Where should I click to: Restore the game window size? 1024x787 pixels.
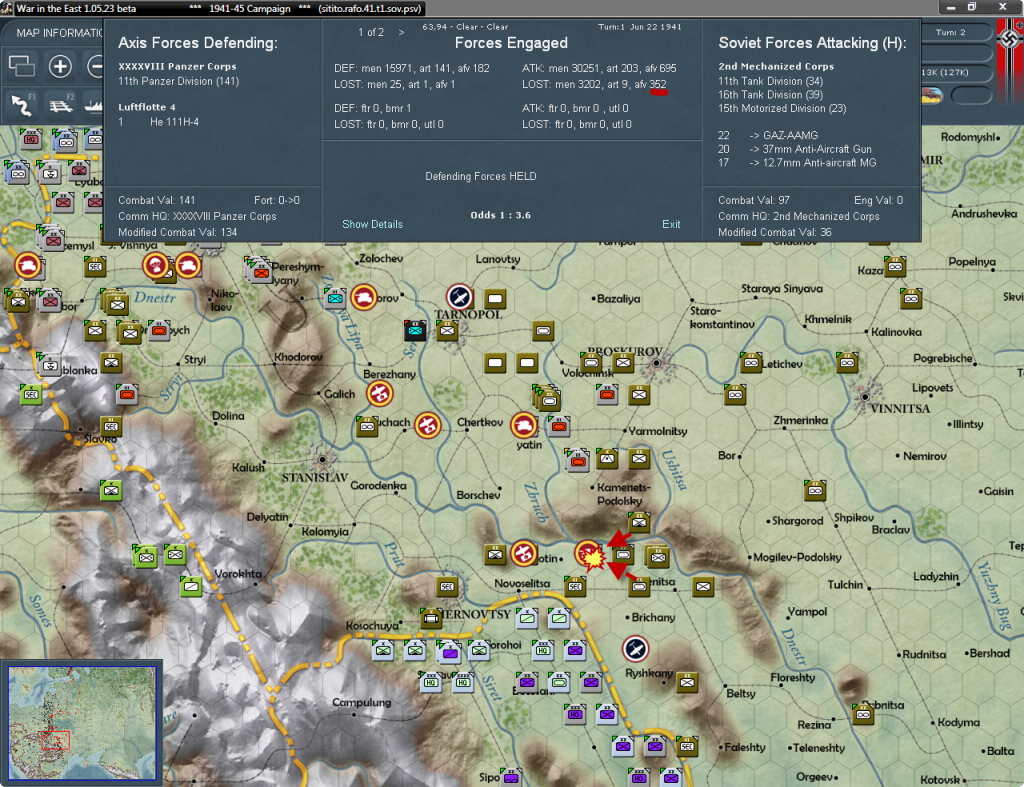[972, 7]
